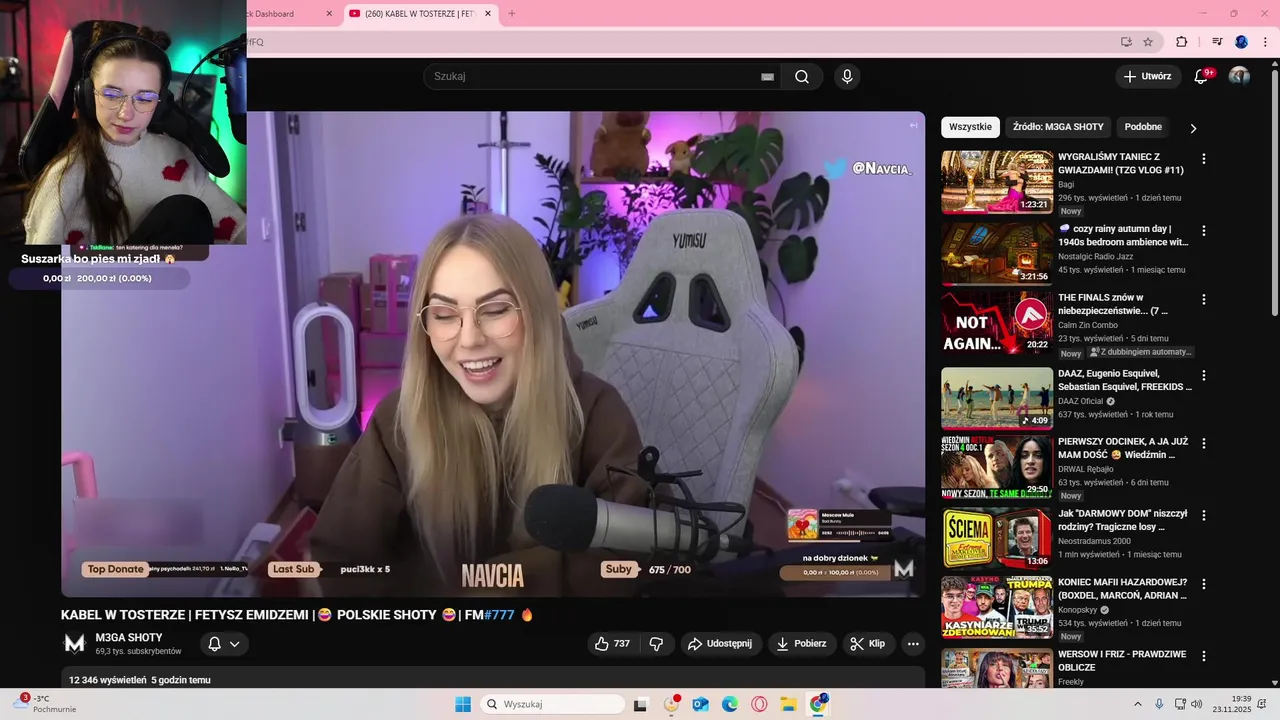
Task: Open volume control in system tray
Action: (1197, 704)
